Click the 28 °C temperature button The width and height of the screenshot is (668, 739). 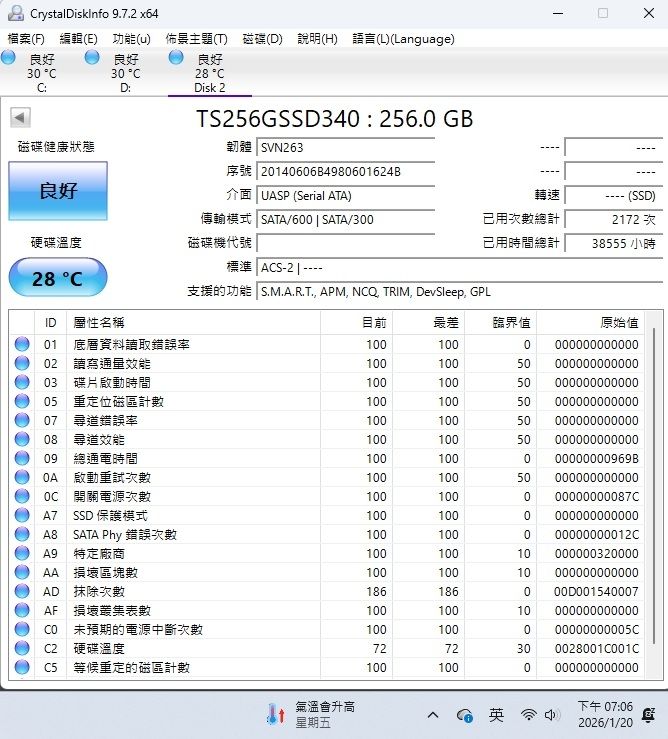[57, 278]
